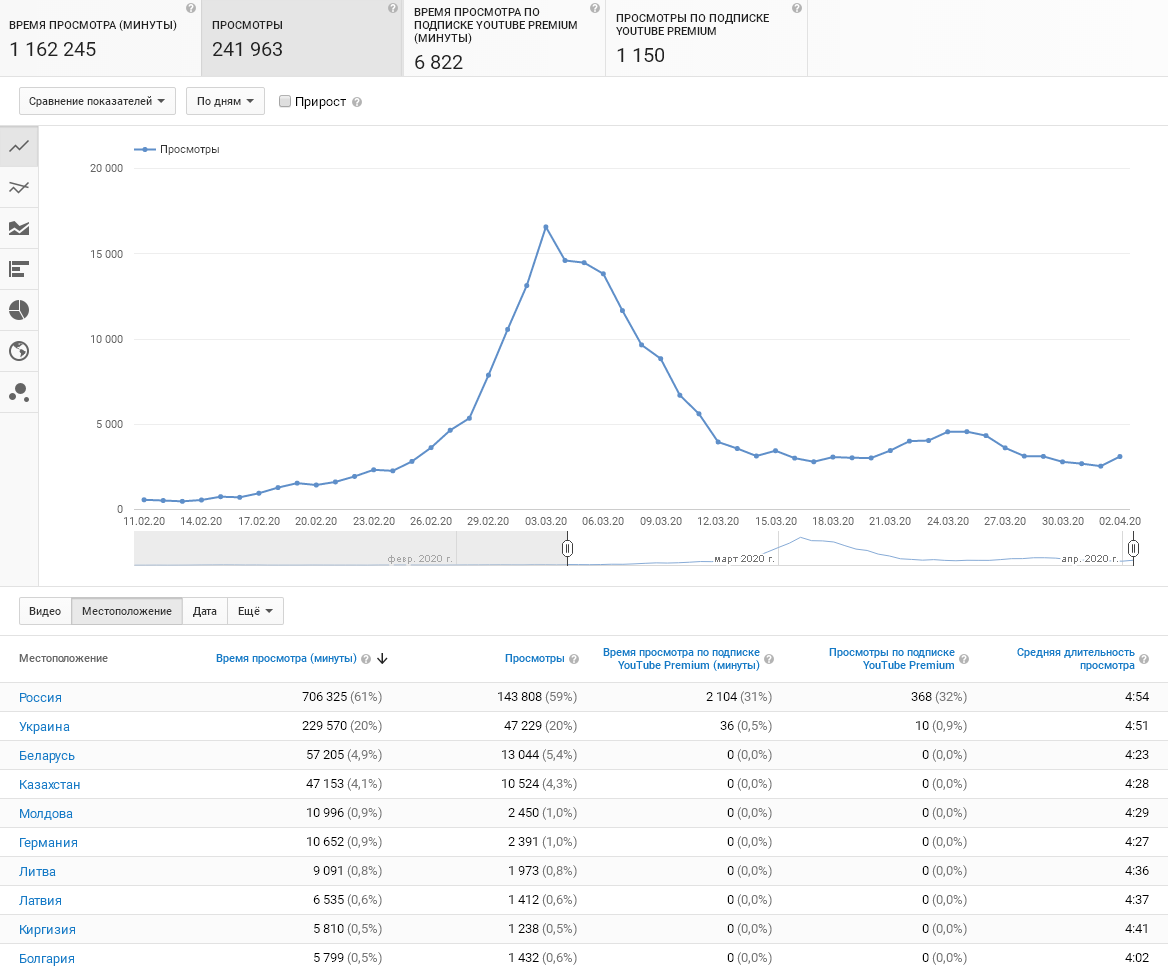
Task: Open the Болгария location link
Action: pyautogui.click(x=46, y=959)
